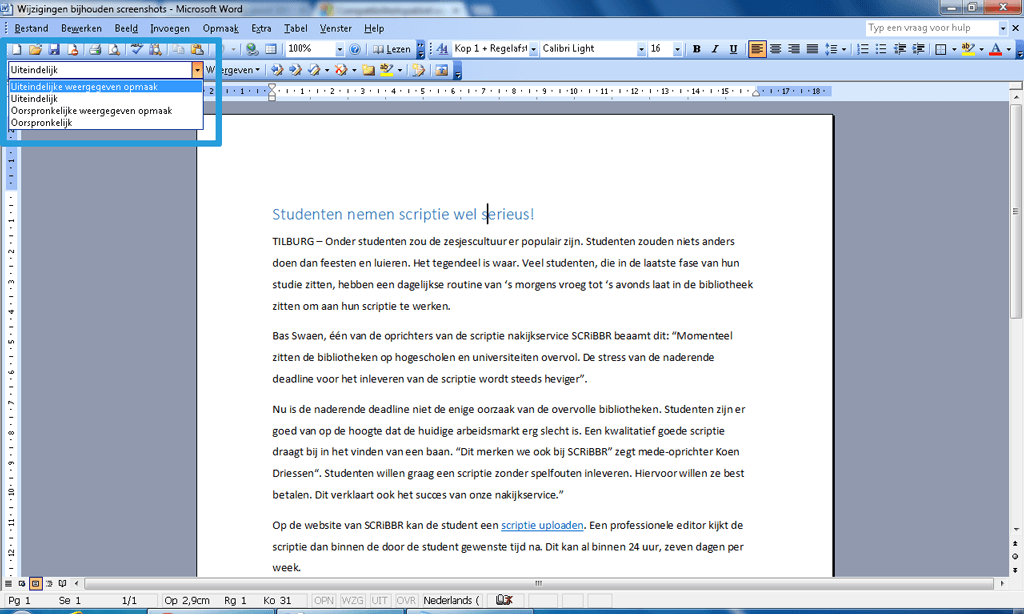
Task: Open a file with the folder icon
Action: pos(35,49)
